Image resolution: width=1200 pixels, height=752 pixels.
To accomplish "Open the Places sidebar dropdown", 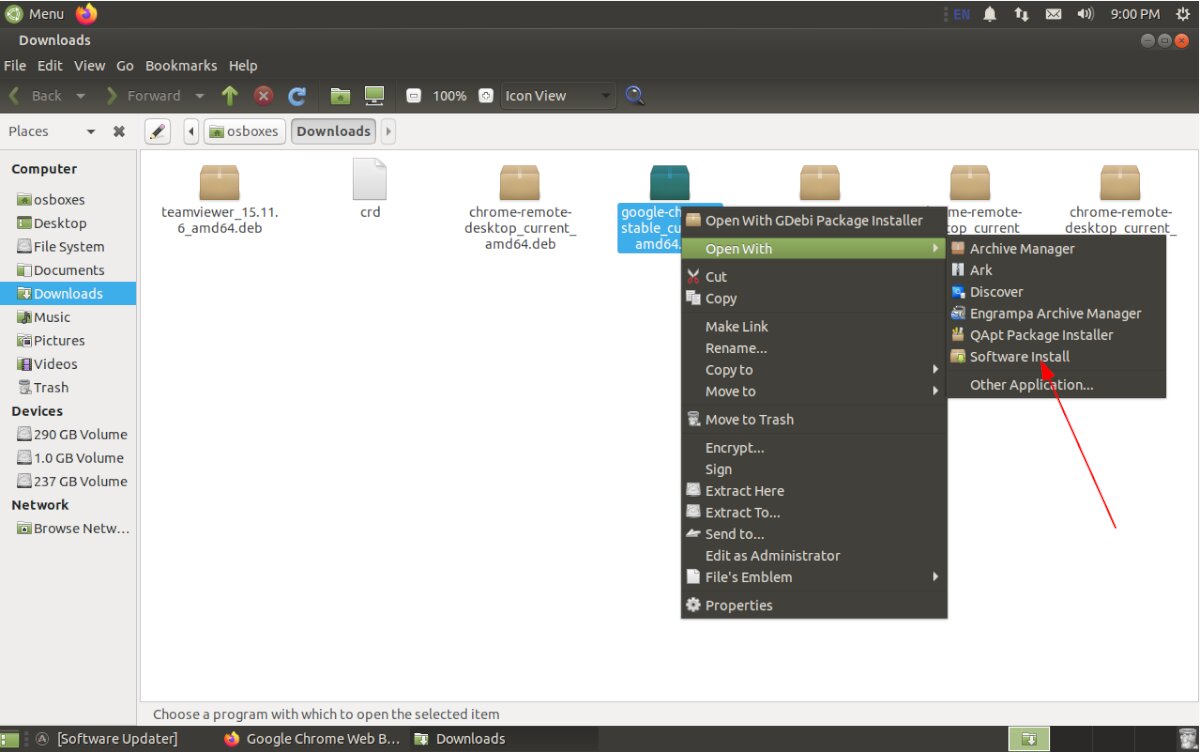I will [x=90, y=131].
